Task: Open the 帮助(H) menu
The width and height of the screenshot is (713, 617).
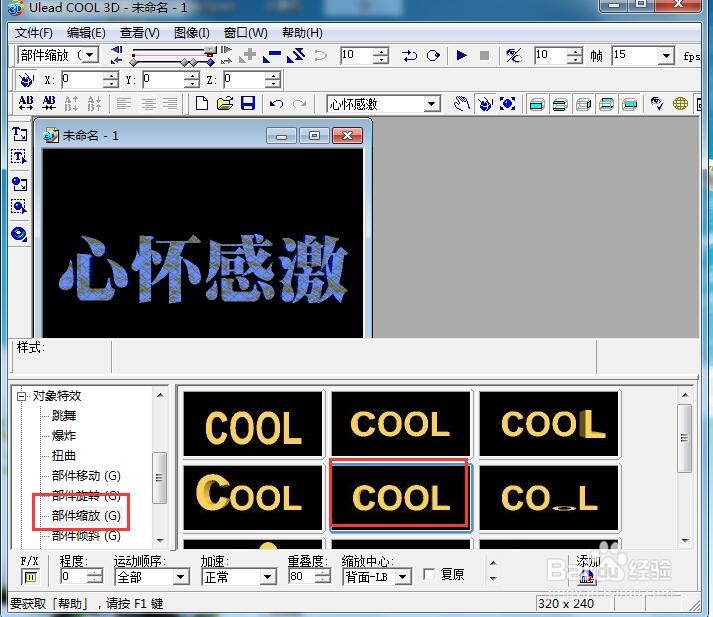Action: click(x=302, y=33)
